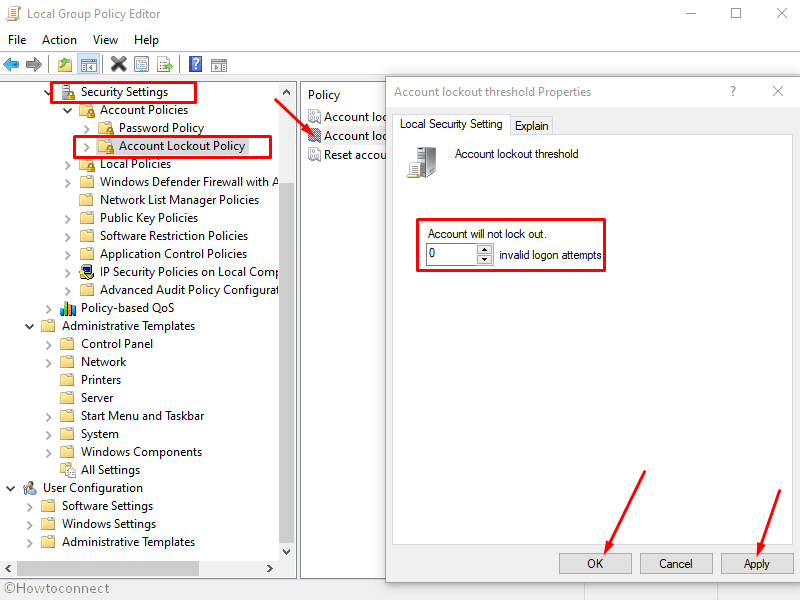The width and height of the screenshot is (800, 600).
Task: Select Windows Defender Firewall item
Action: coord(189,182)
